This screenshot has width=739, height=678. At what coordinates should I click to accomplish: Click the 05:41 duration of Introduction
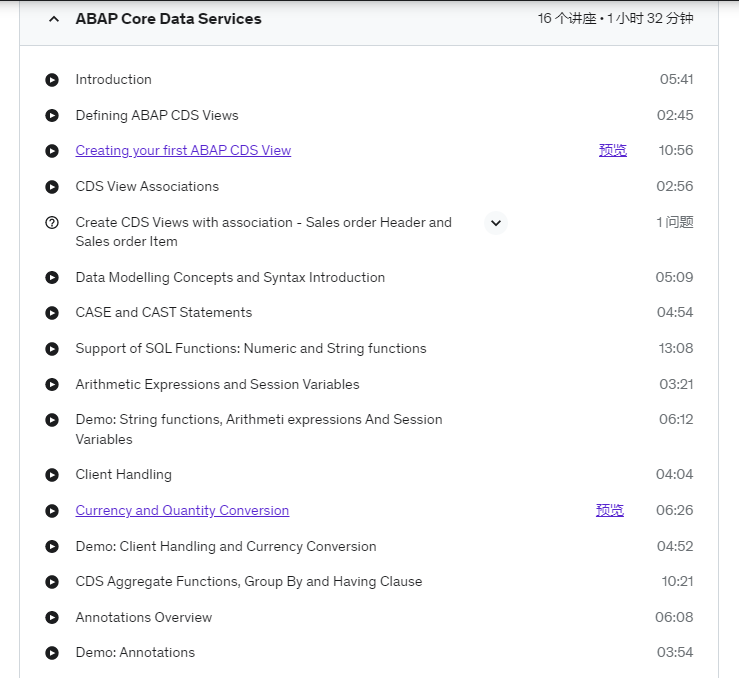(x=676, y=79)
